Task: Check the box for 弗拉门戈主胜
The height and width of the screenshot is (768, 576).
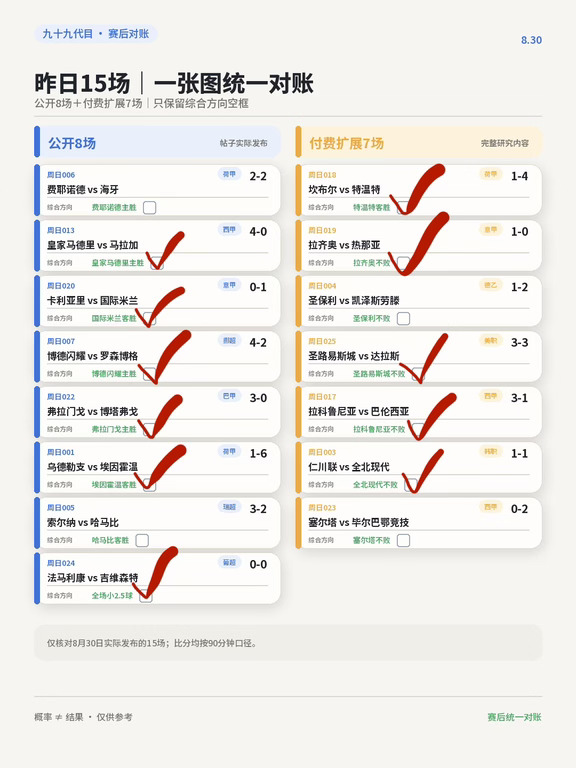Action: point(149,429)
